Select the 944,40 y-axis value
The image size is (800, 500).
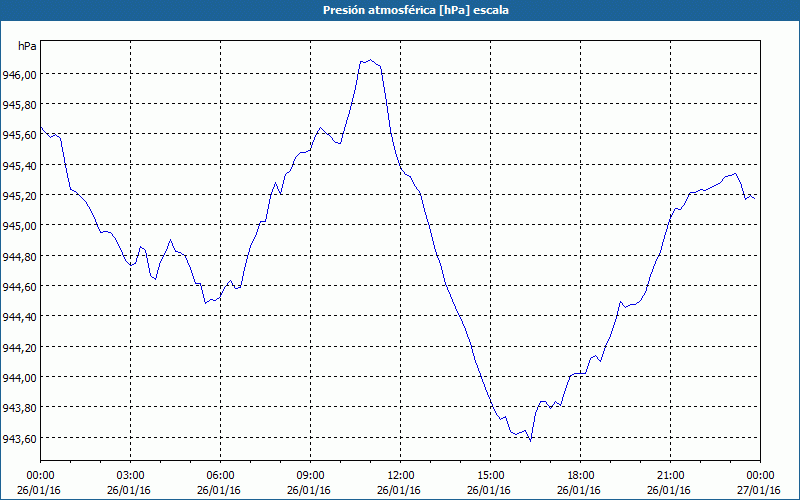(x=19, y=317)
